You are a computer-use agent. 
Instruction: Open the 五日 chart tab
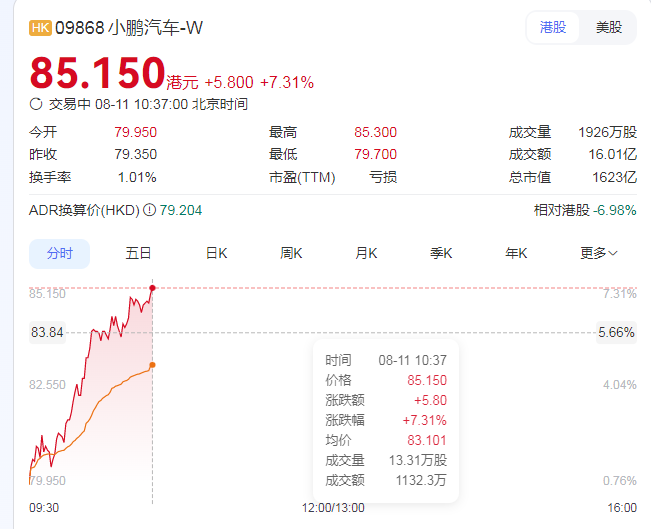point(138,253)
